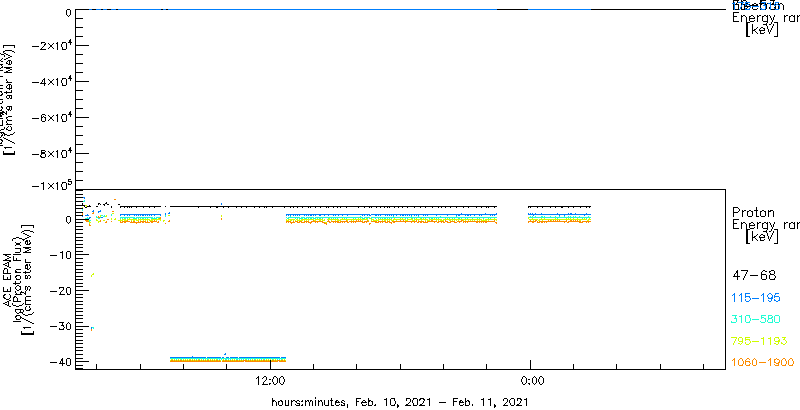This screenshot has width=800, height=410.
Task: Click the date range caption Feb. 10, 2021
Action: point(392,402)
